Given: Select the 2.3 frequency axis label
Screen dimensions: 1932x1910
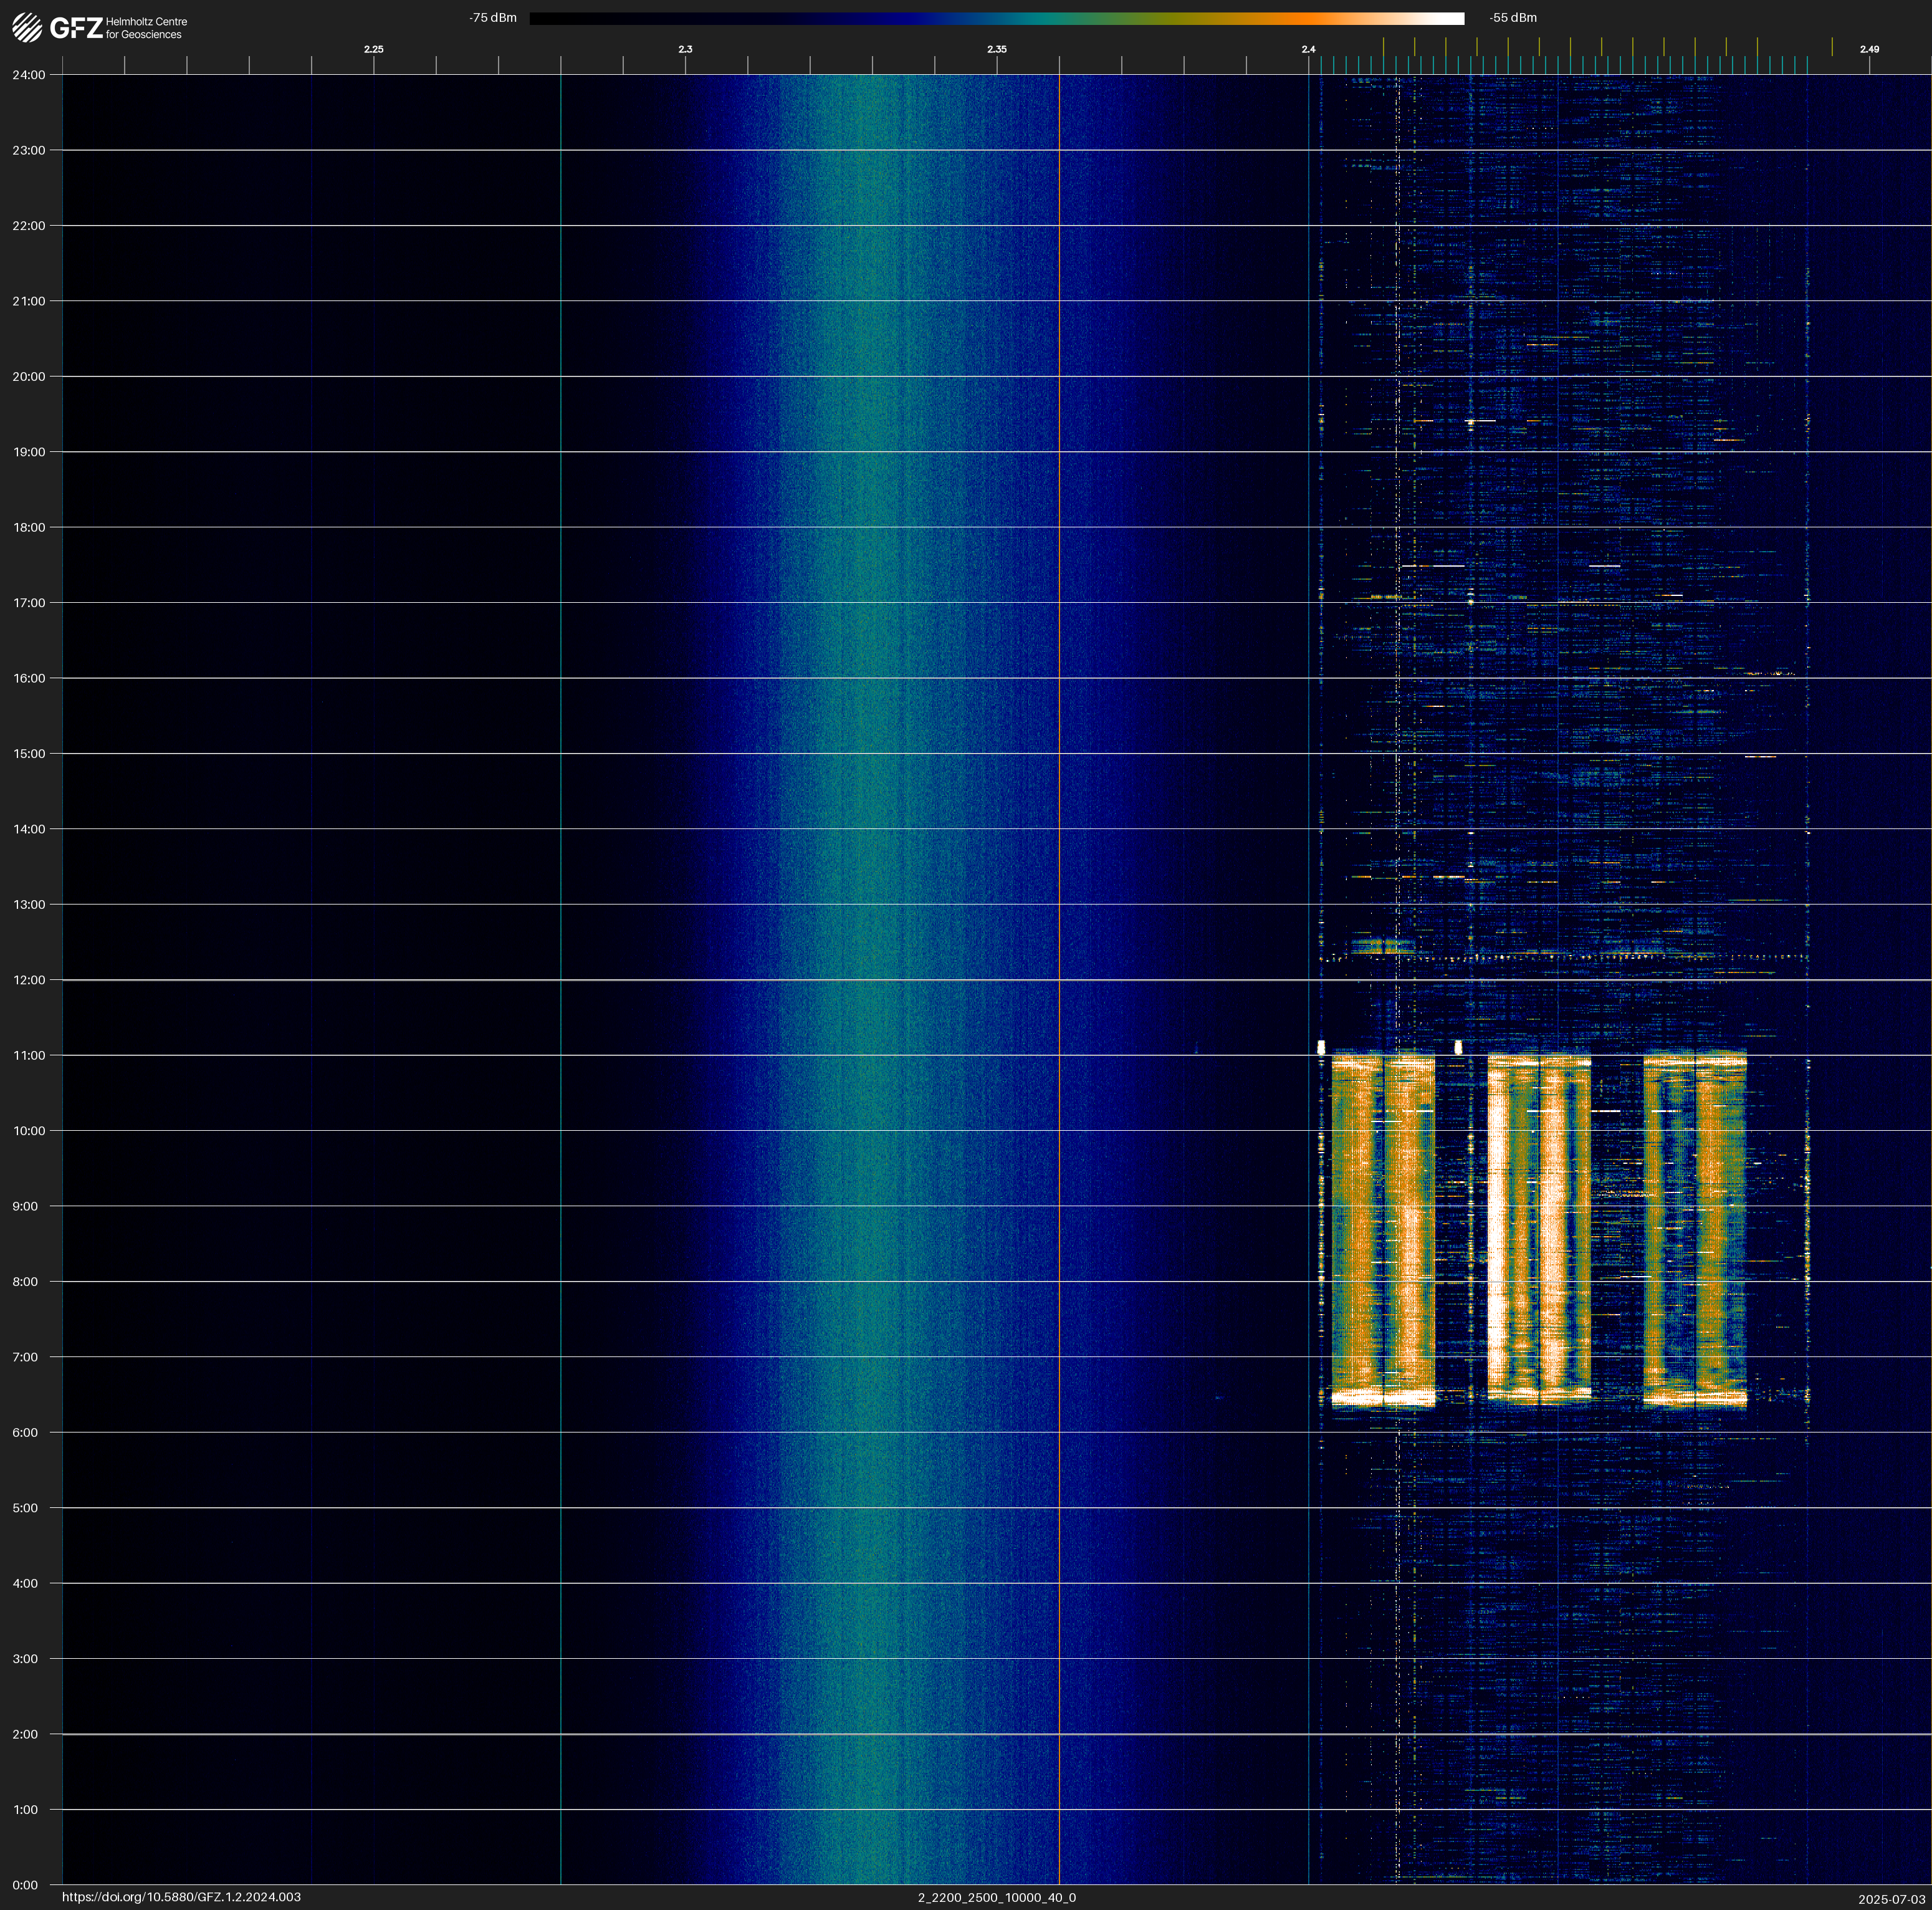Looking at the screenshot, I should pos(685,49).
